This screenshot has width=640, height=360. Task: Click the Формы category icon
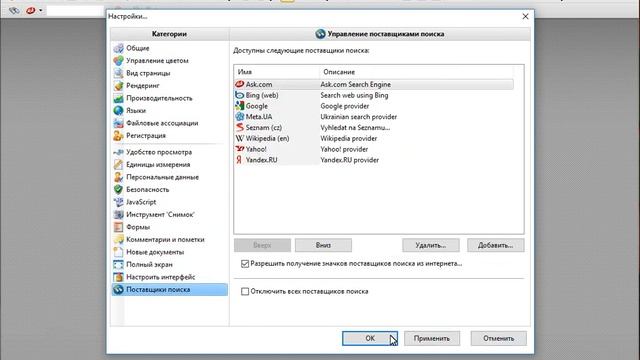(x=118, y=227)
